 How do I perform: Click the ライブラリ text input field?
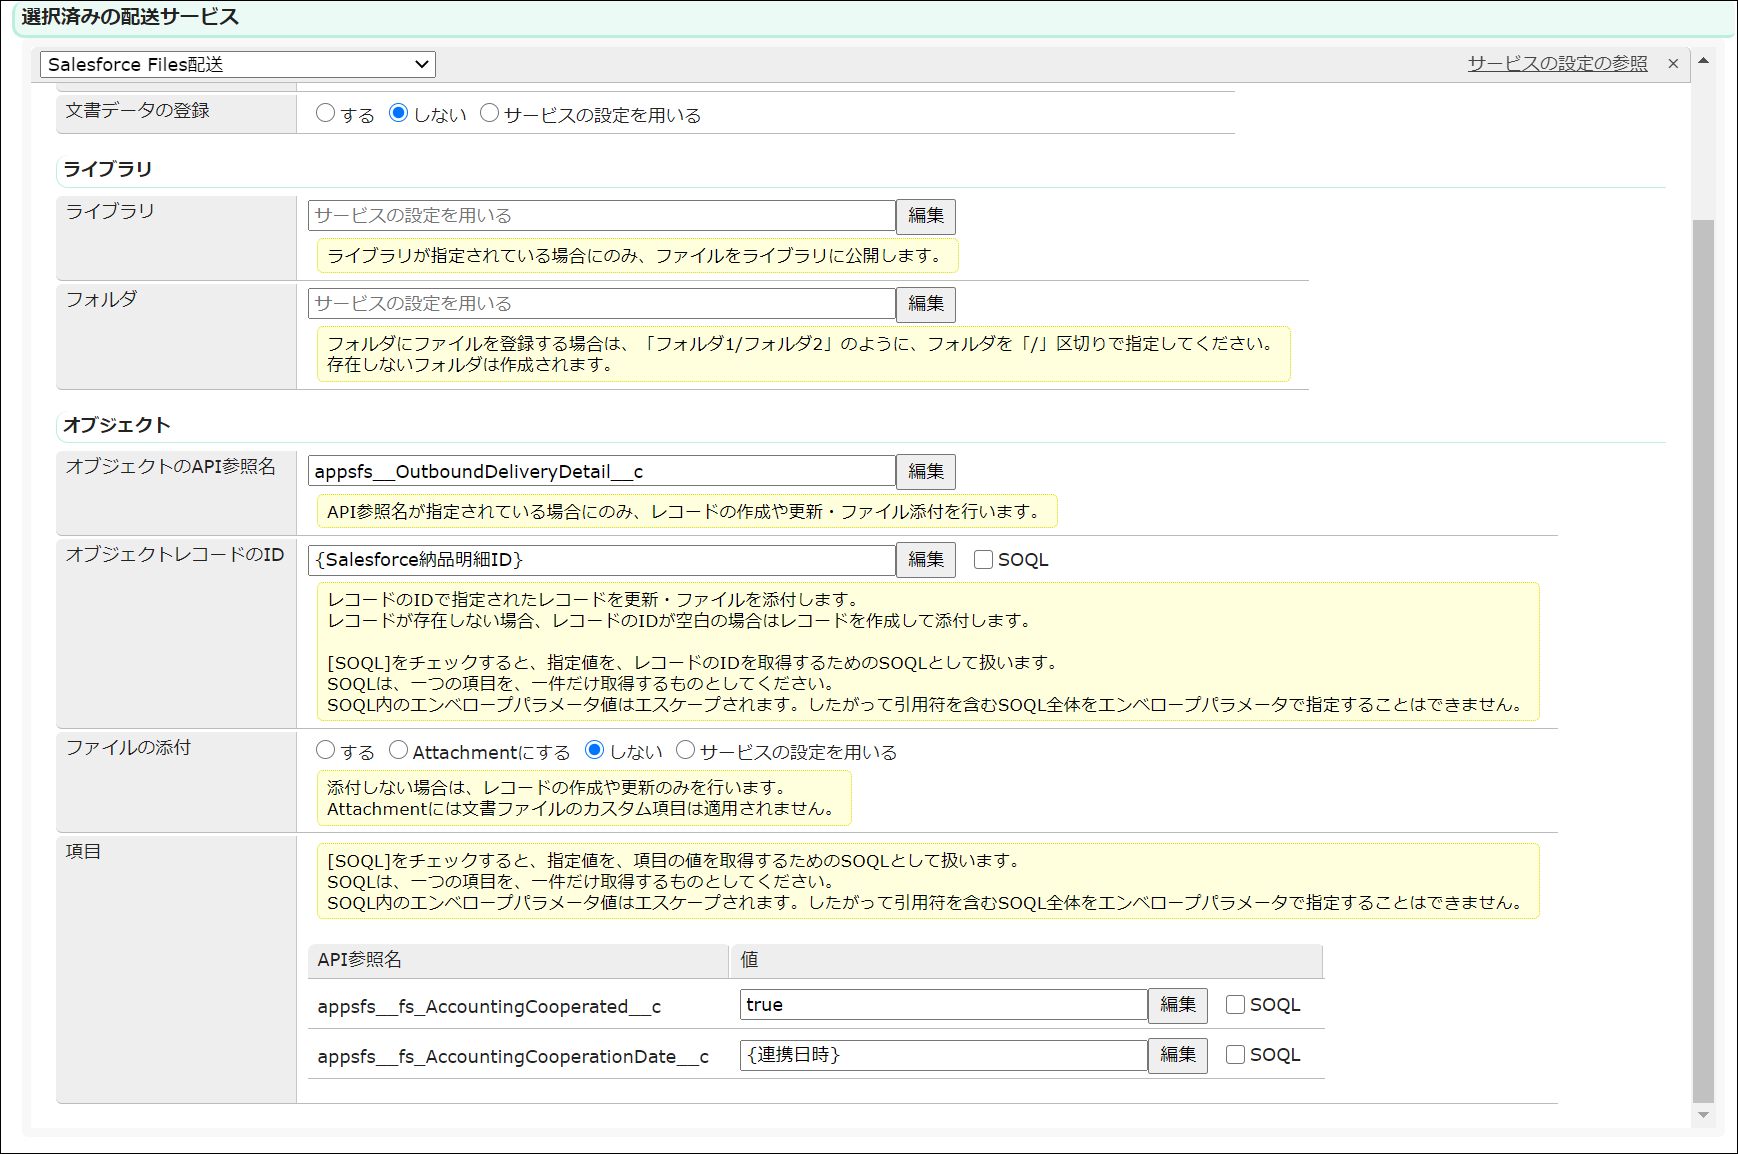click(601, 216)
